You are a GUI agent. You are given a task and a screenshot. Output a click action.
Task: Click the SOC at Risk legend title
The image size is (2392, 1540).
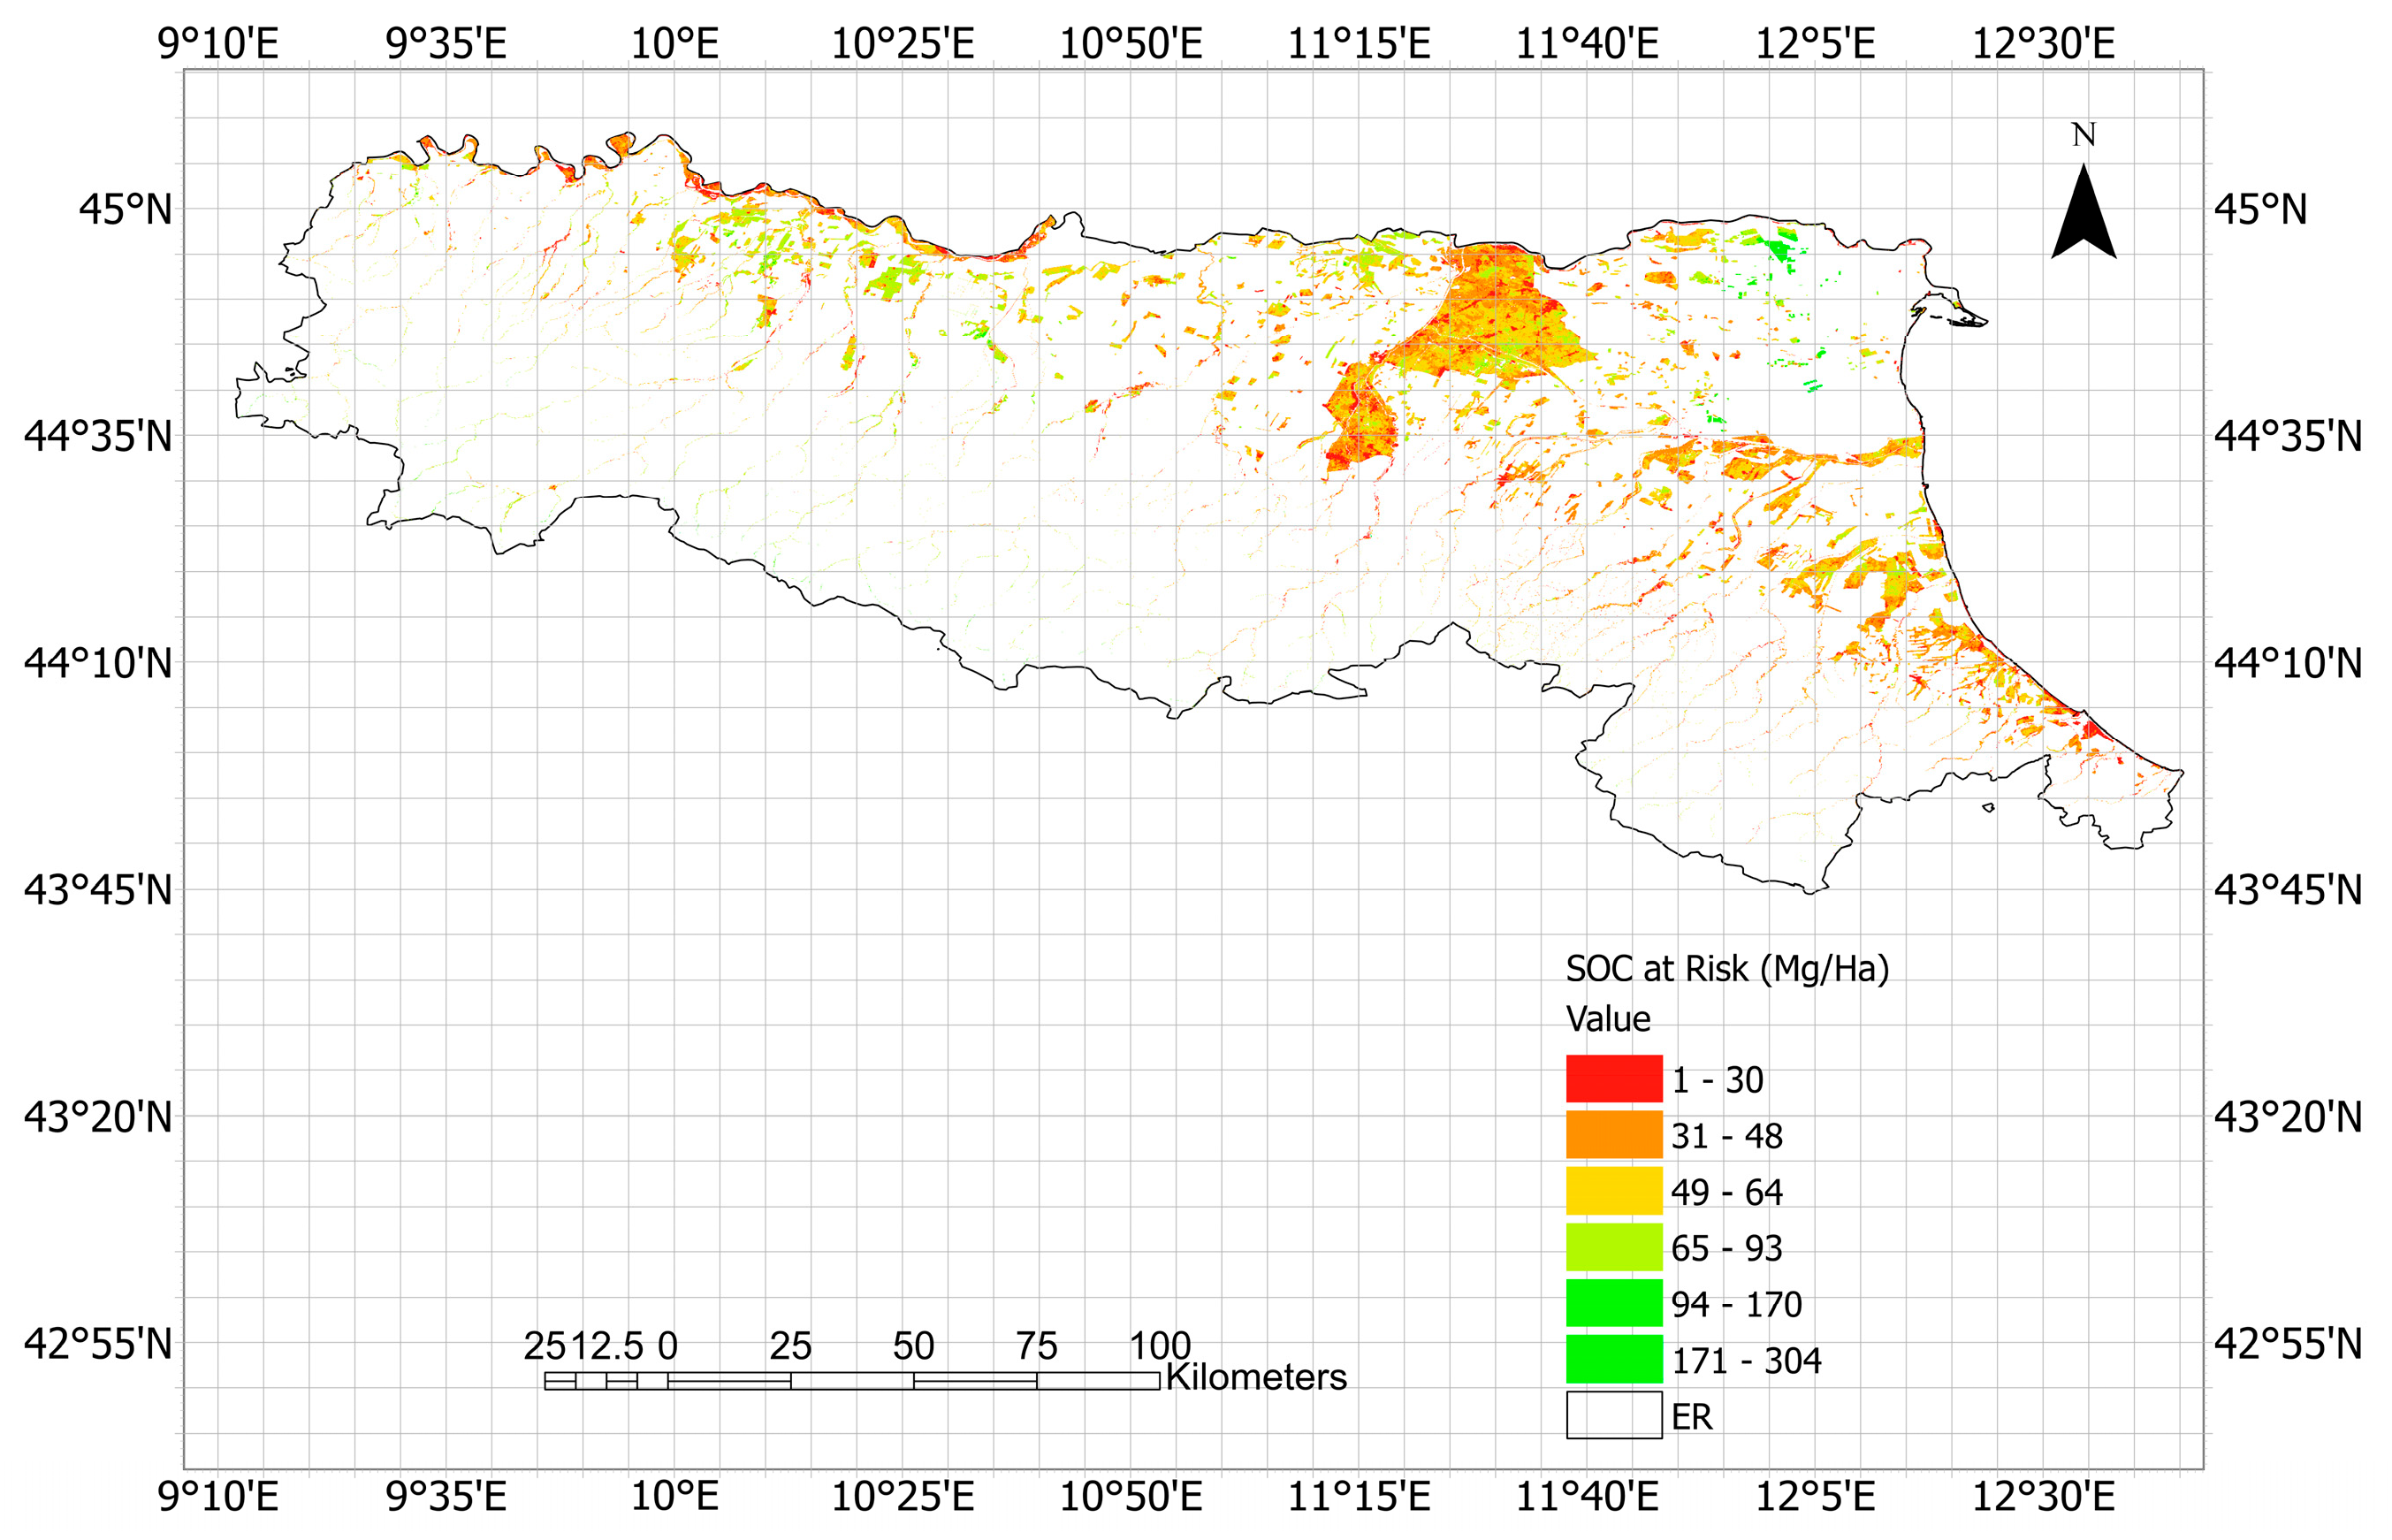(x=1726, y=969)
